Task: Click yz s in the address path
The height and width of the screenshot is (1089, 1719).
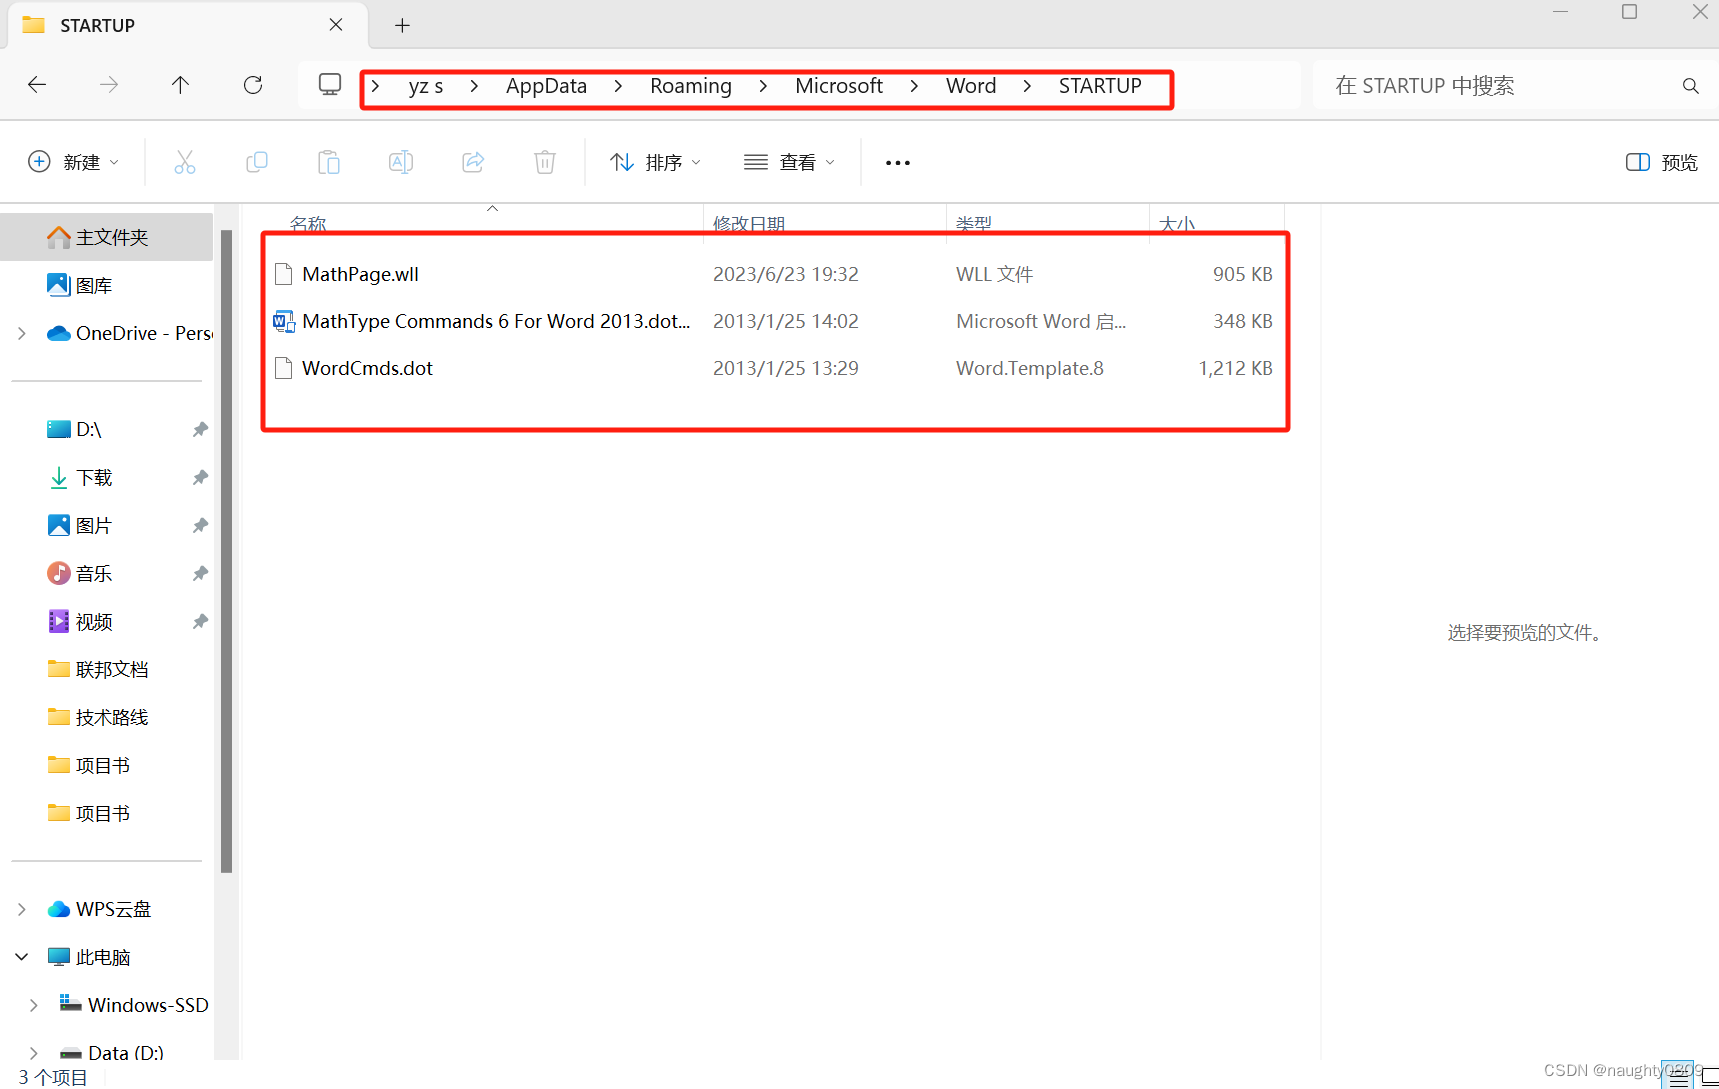Action: (426, 86)
